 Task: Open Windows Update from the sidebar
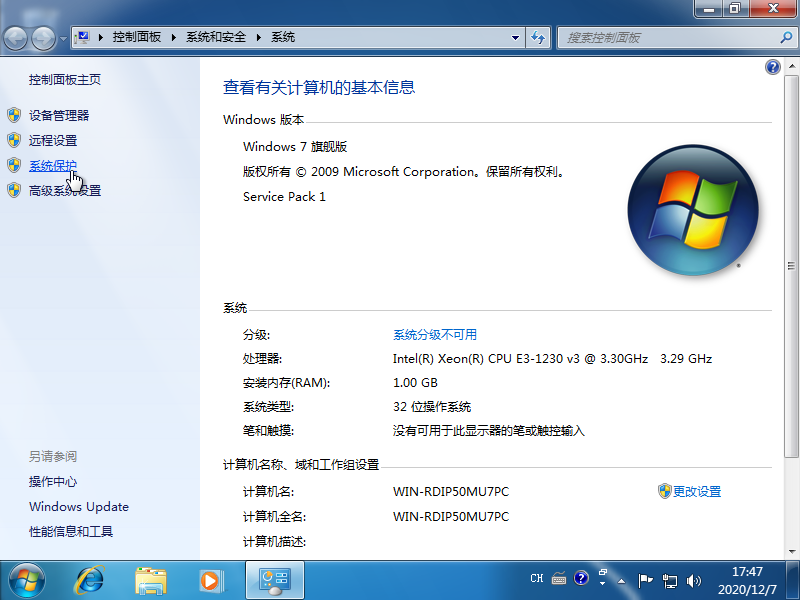78,507
